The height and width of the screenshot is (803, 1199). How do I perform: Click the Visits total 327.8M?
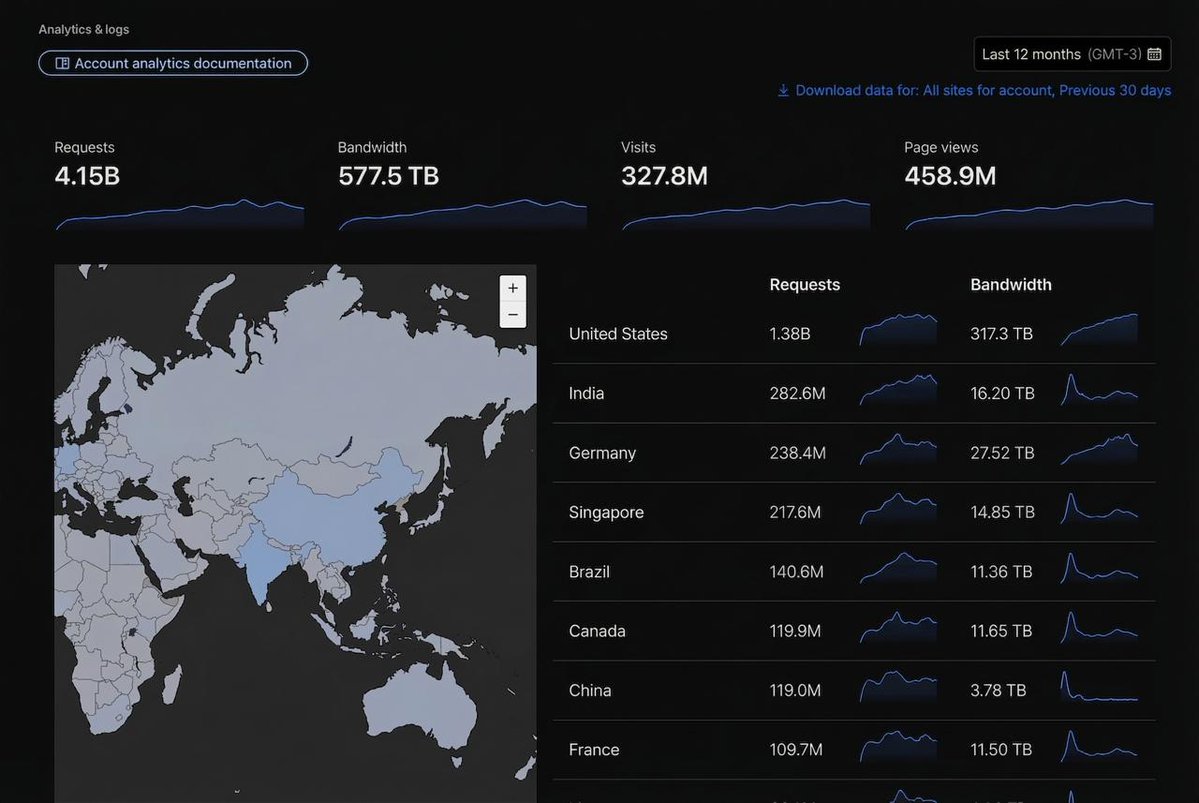pos(664,176)
